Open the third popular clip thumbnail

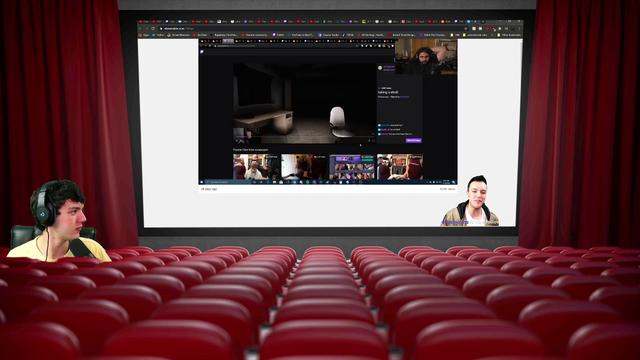point(352,167)
